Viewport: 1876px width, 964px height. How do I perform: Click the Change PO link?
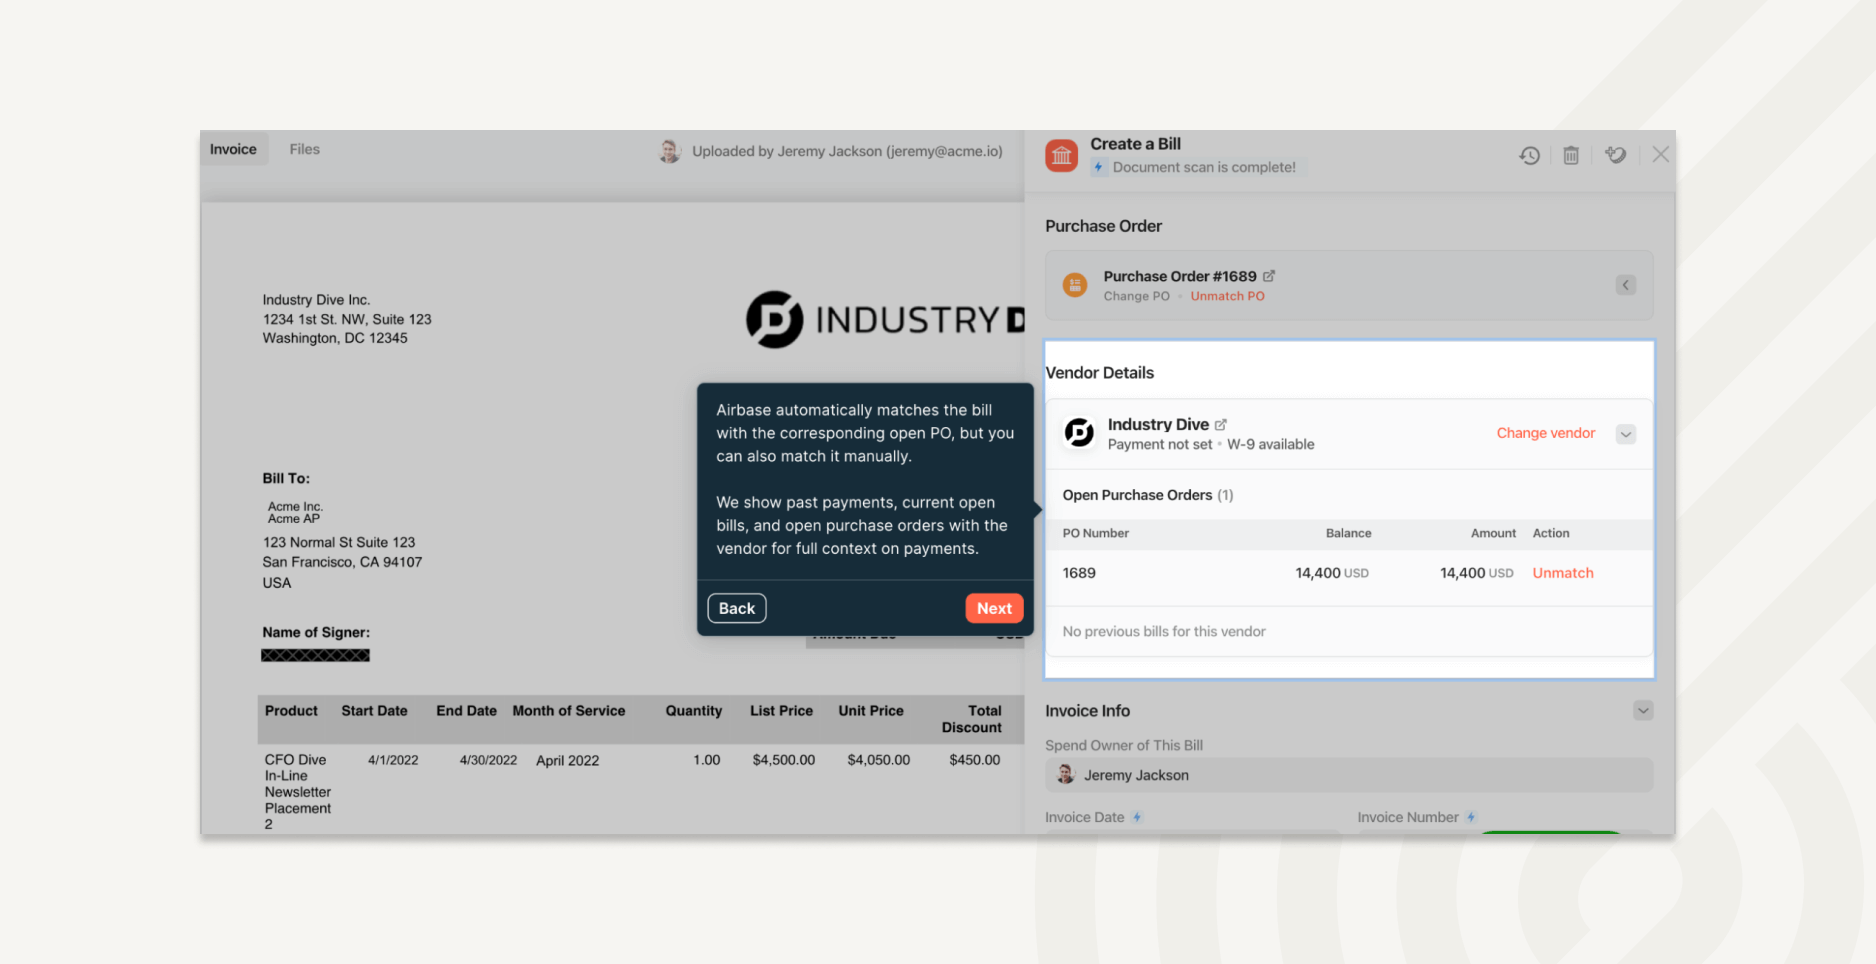click(1136, 296)
